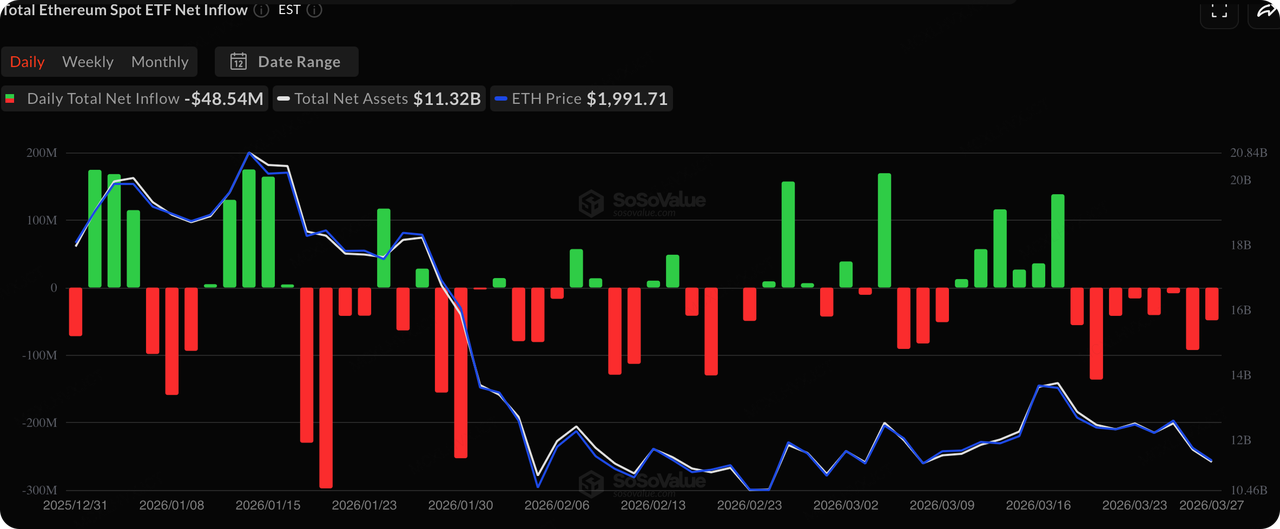Switch to the Weekly view
The height and width of the screenshot is (529, 1280).
pos(88,62)
